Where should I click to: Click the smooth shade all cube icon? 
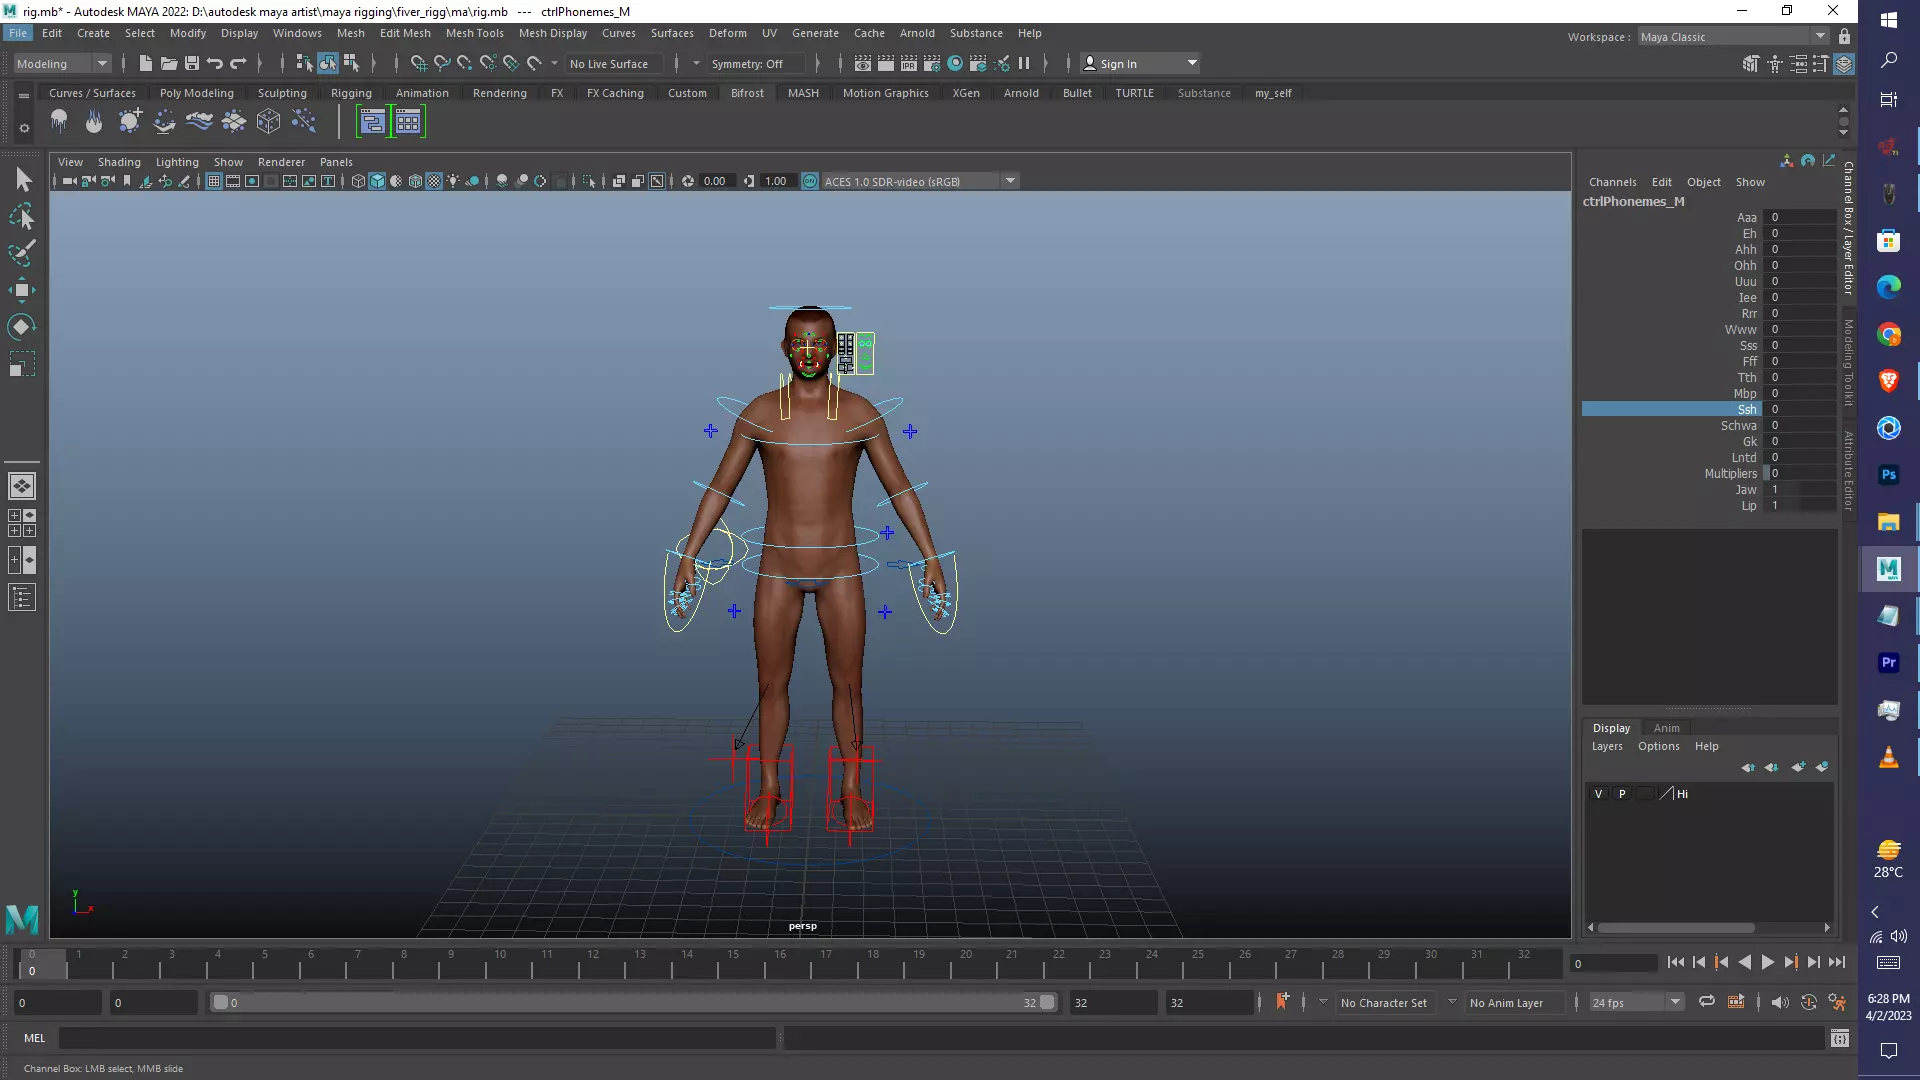pyautogui.click(x=377, y=181)
